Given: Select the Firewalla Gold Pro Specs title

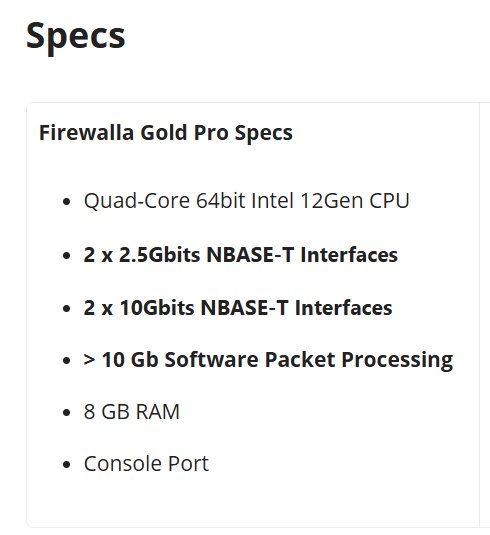Looking at the screenshot, I should pyautogui.click(x=166, y=133).
